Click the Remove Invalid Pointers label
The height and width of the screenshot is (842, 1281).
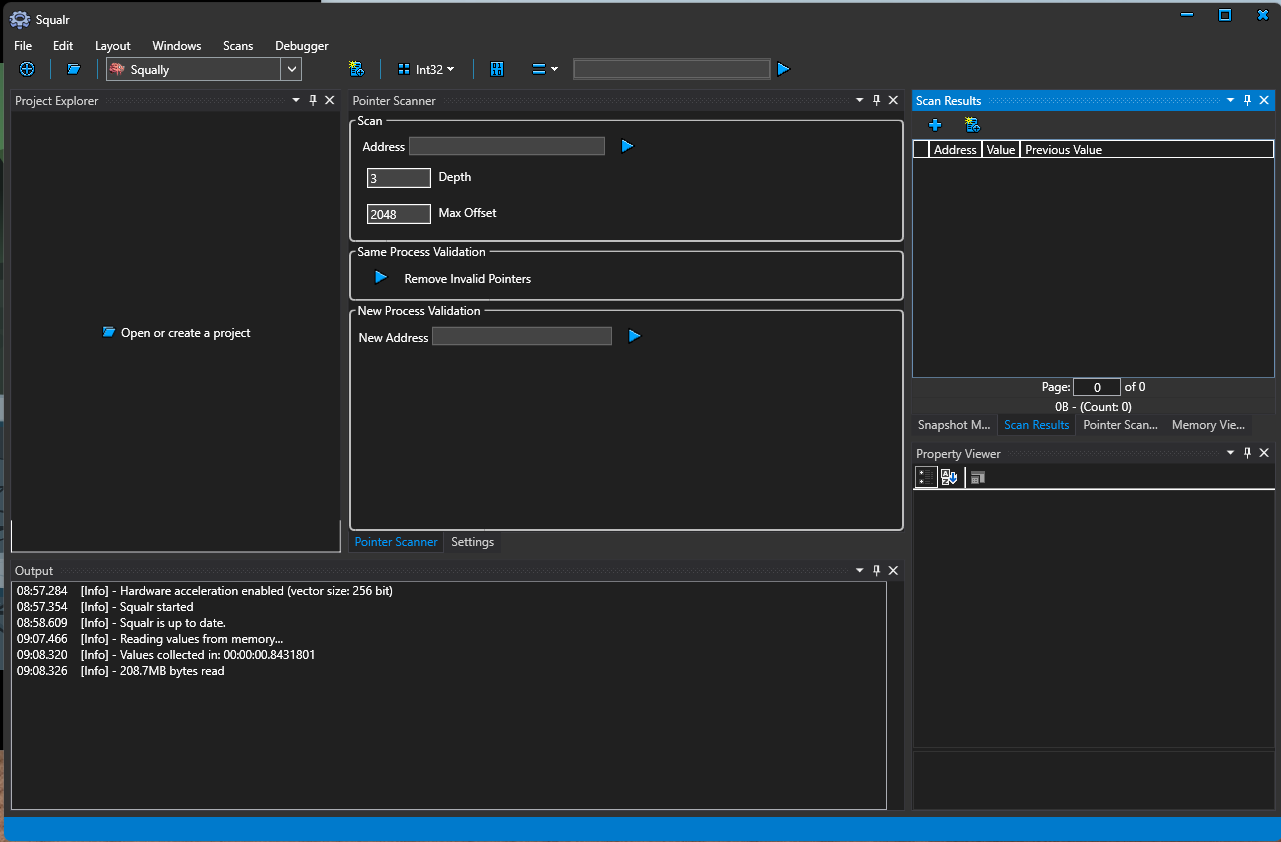pyautogui.click(x=467, y=279)
